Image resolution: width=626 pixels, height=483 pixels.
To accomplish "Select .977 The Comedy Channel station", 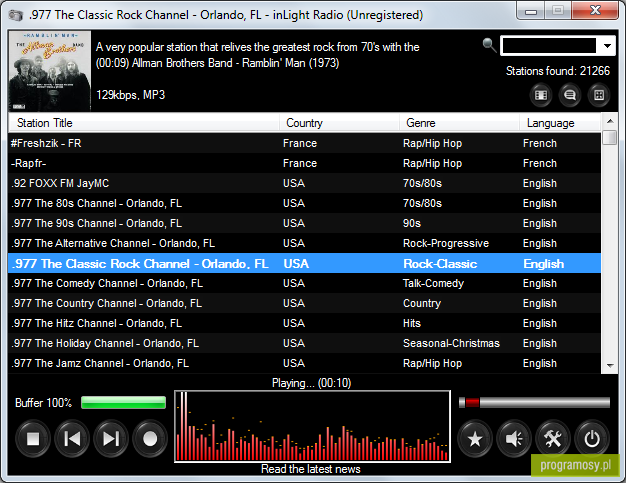I will (304, 283).
